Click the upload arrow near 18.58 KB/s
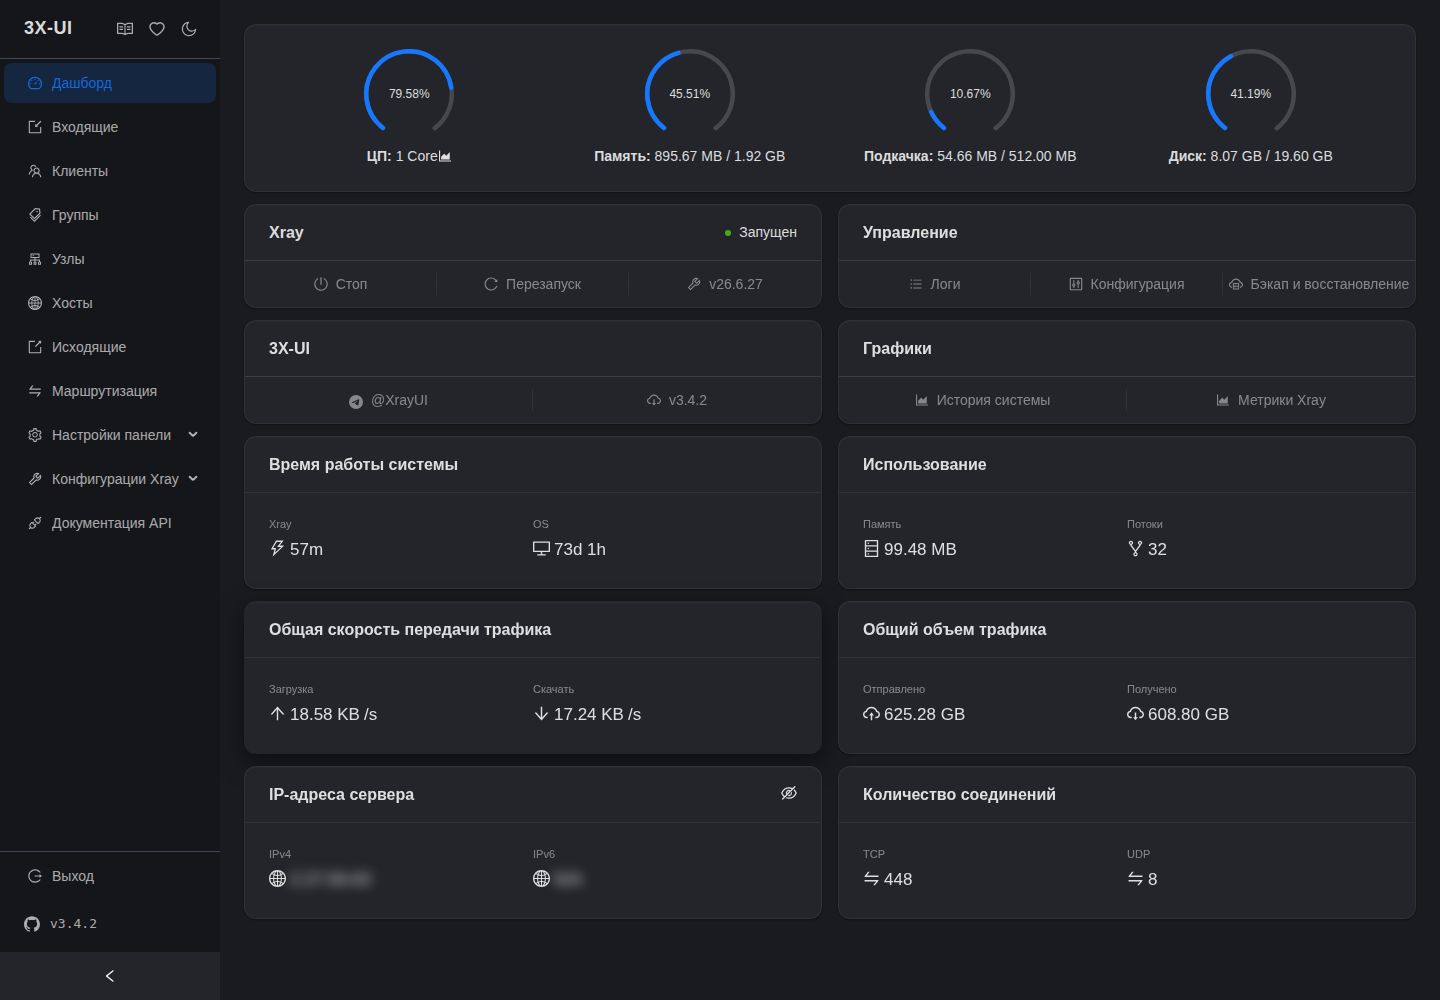Image resolution: width=1440 pixels, height=1000 pixels. pos(278,714)
